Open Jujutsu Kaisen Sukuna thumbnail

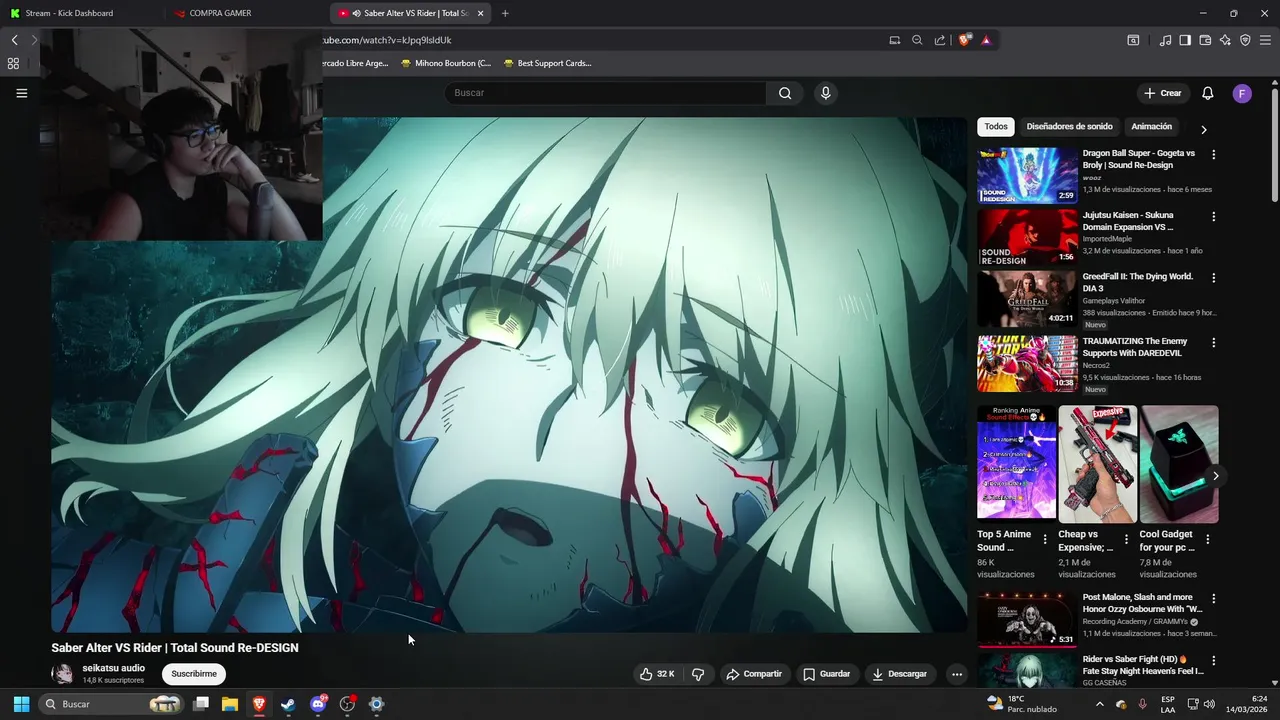coord(1027,237)
